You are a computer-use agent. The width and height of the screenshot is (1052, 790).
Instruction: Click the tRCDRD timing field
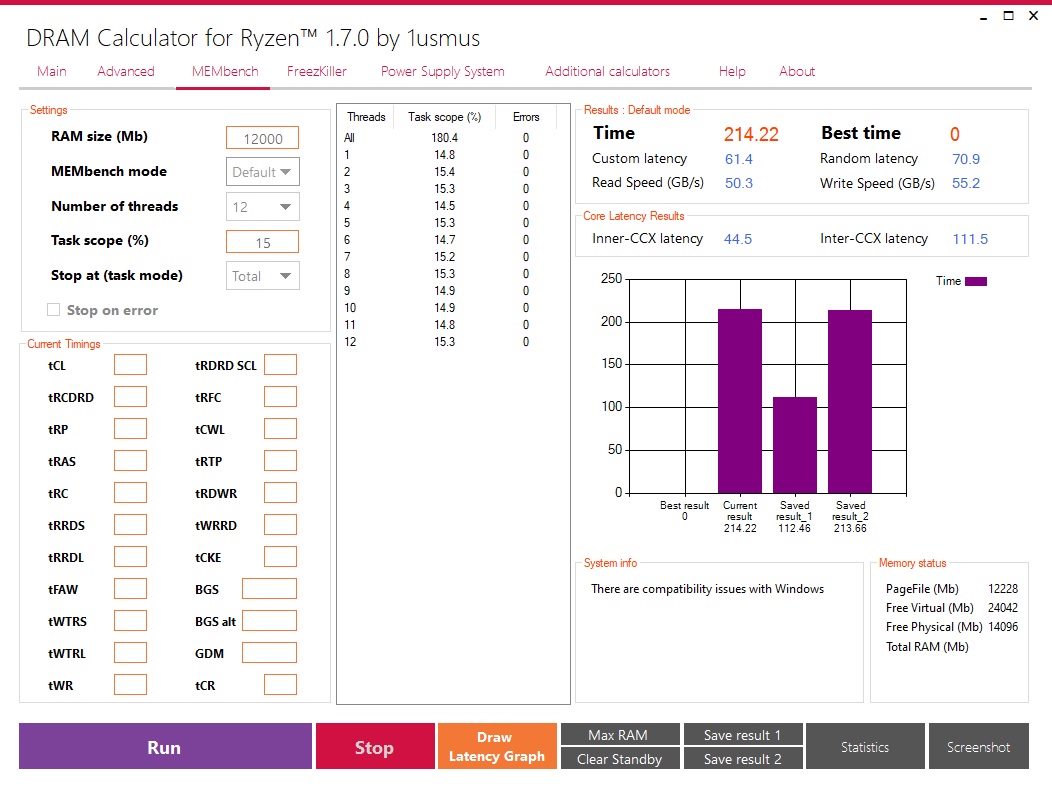click(130, 397)
